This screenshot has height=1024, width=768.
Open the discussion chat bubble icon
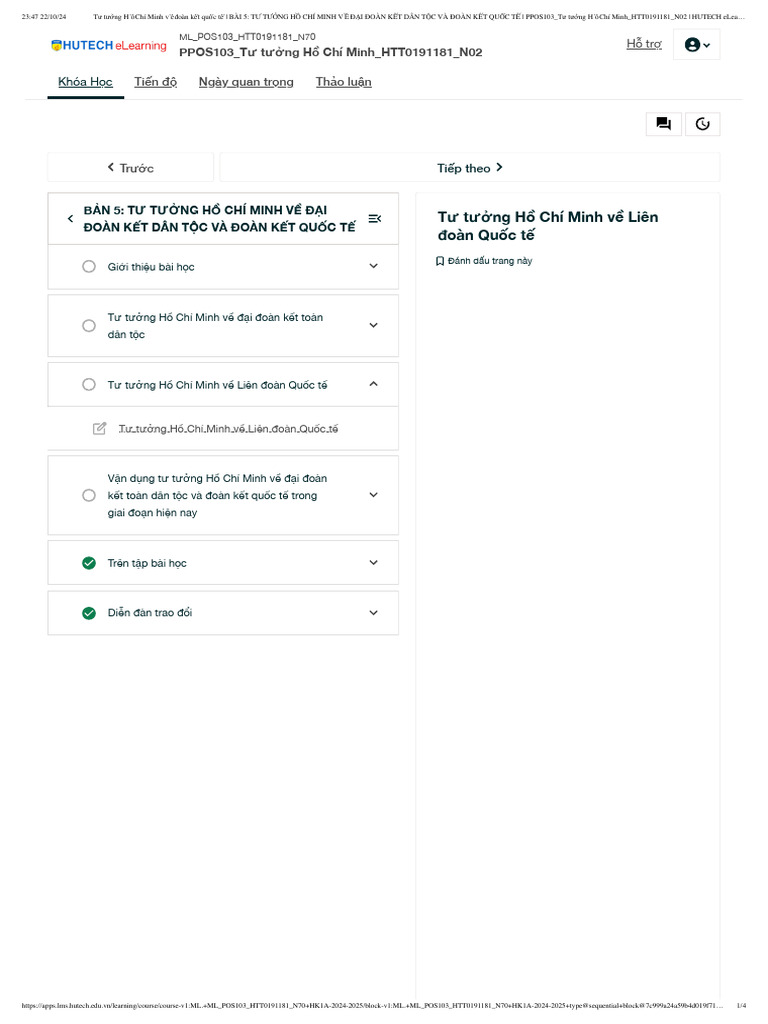pos(663,124)
